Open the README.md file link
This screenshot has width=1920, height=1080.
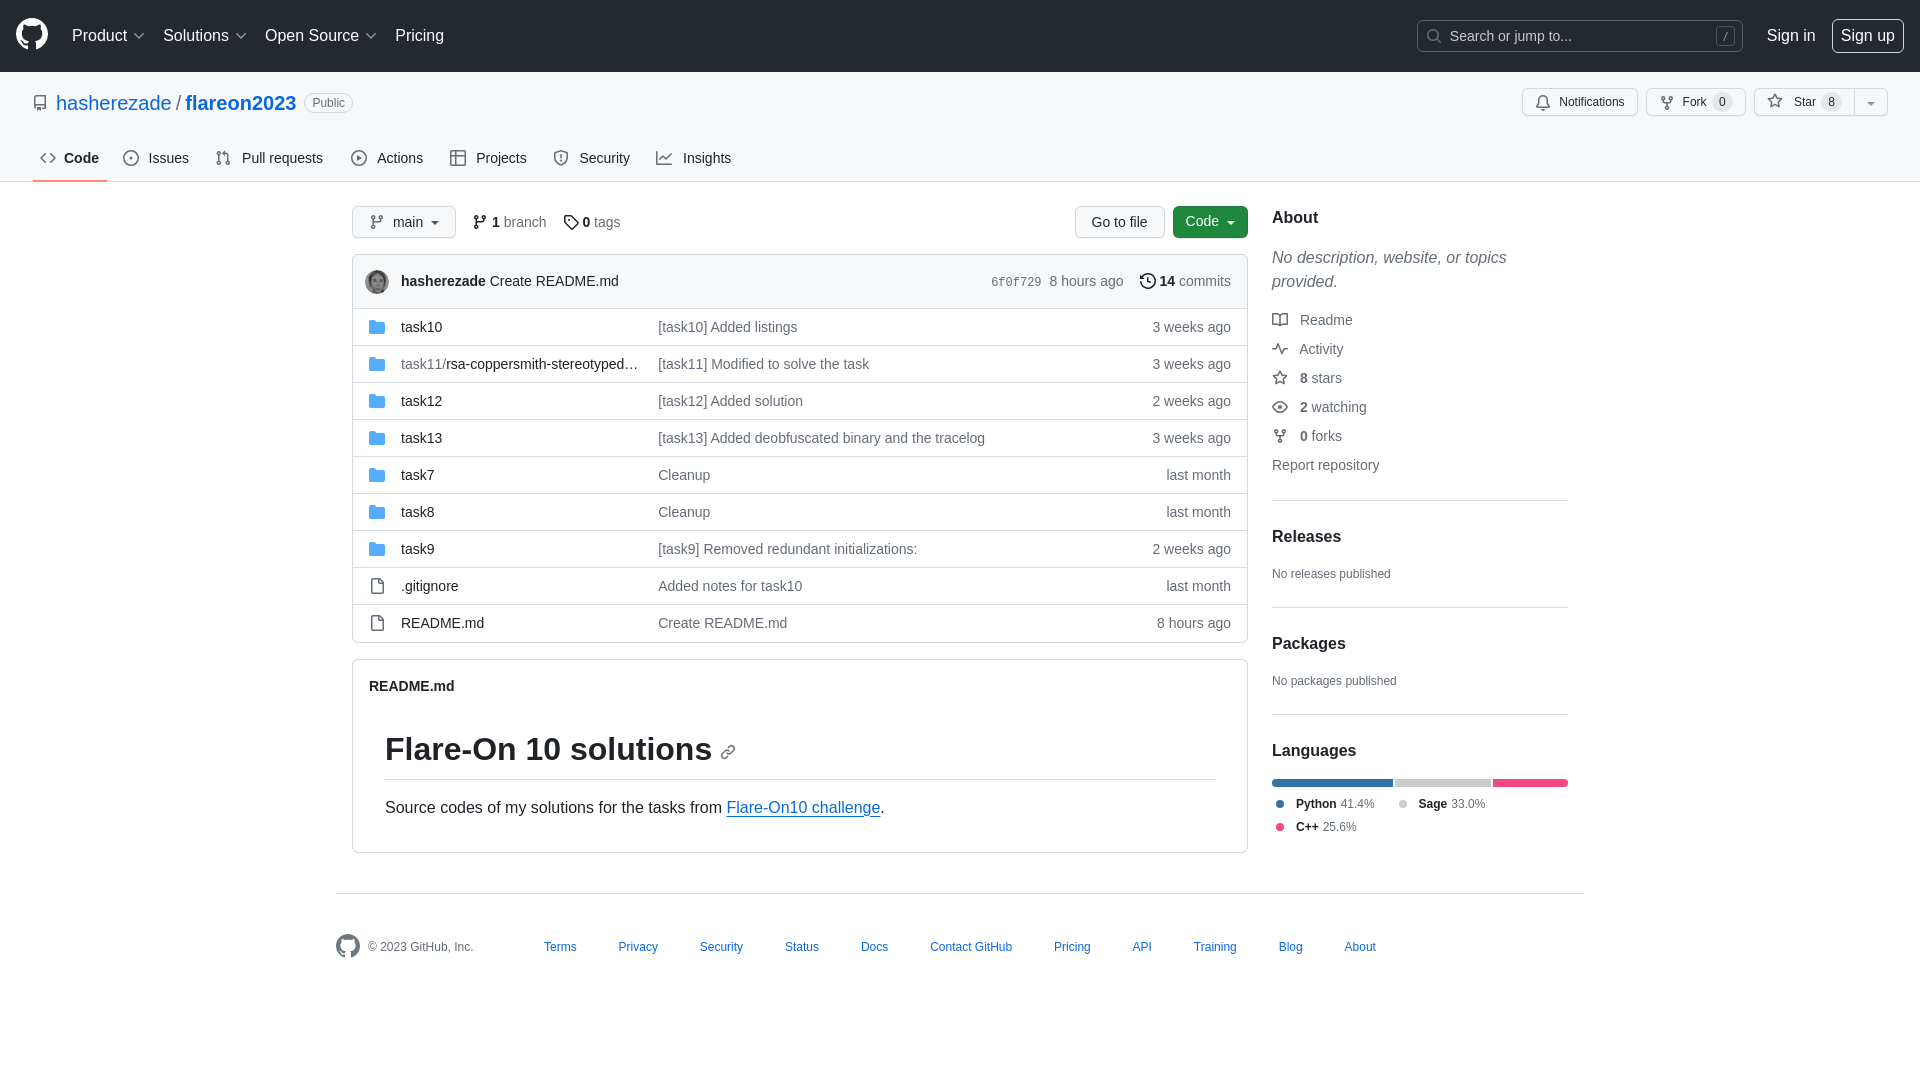click(442, 623)
